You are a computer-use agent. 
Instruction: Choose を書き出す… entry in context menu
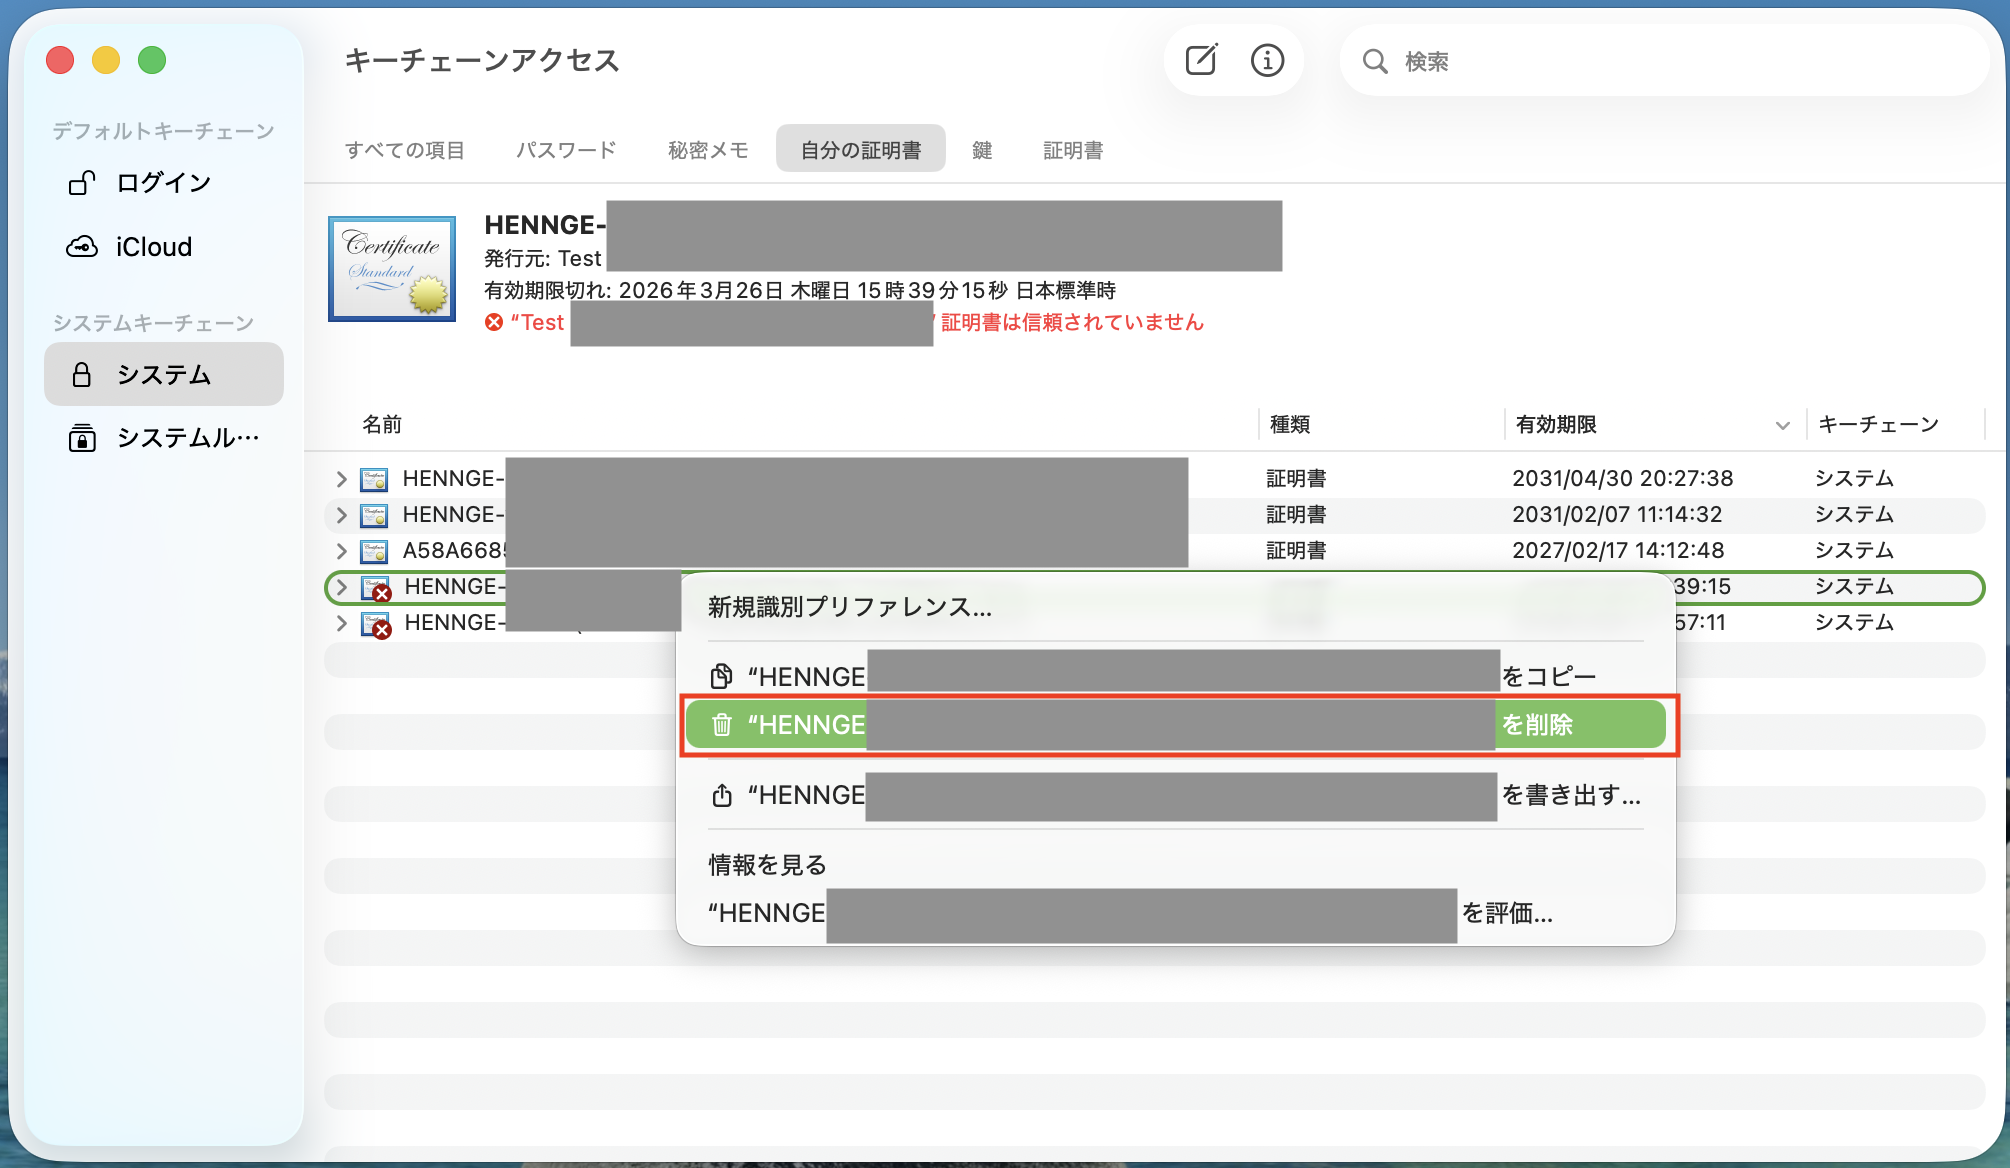tap(1175, 795)
